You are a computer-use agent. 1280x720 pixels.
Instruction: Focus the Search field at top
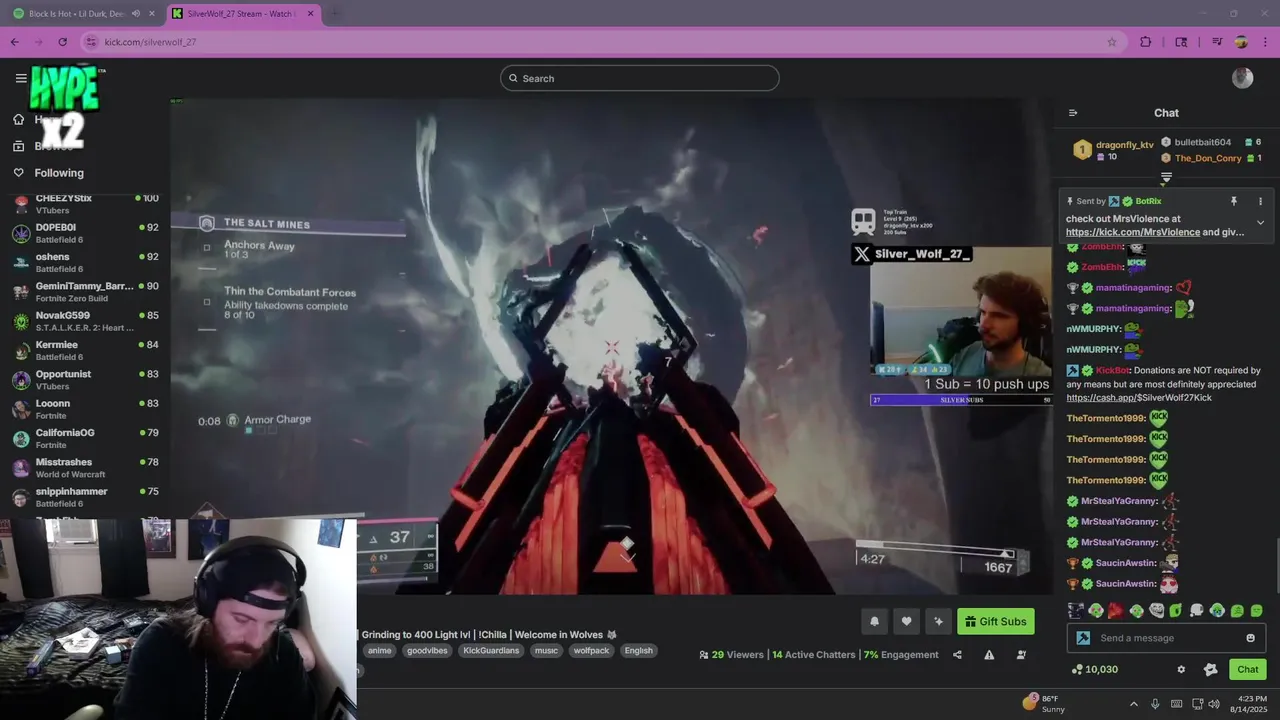point(640,78)
